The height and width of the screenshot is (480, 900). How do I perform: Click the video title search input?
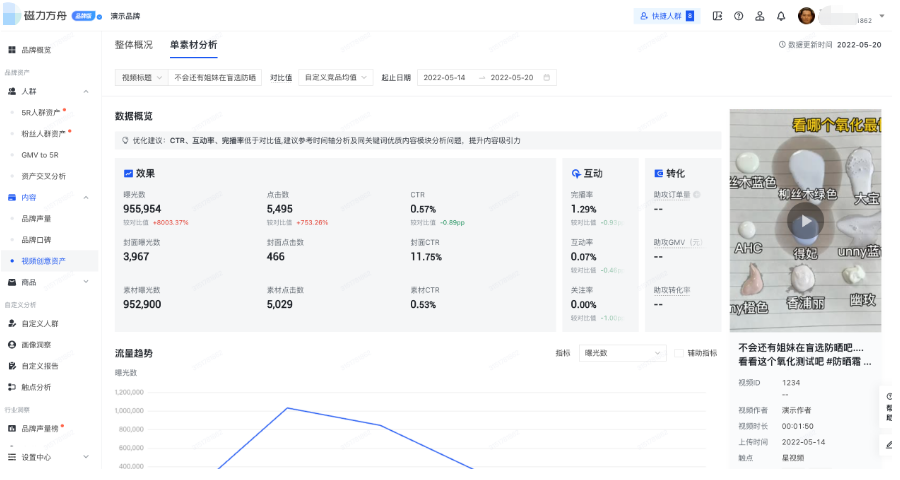[215, 78]
